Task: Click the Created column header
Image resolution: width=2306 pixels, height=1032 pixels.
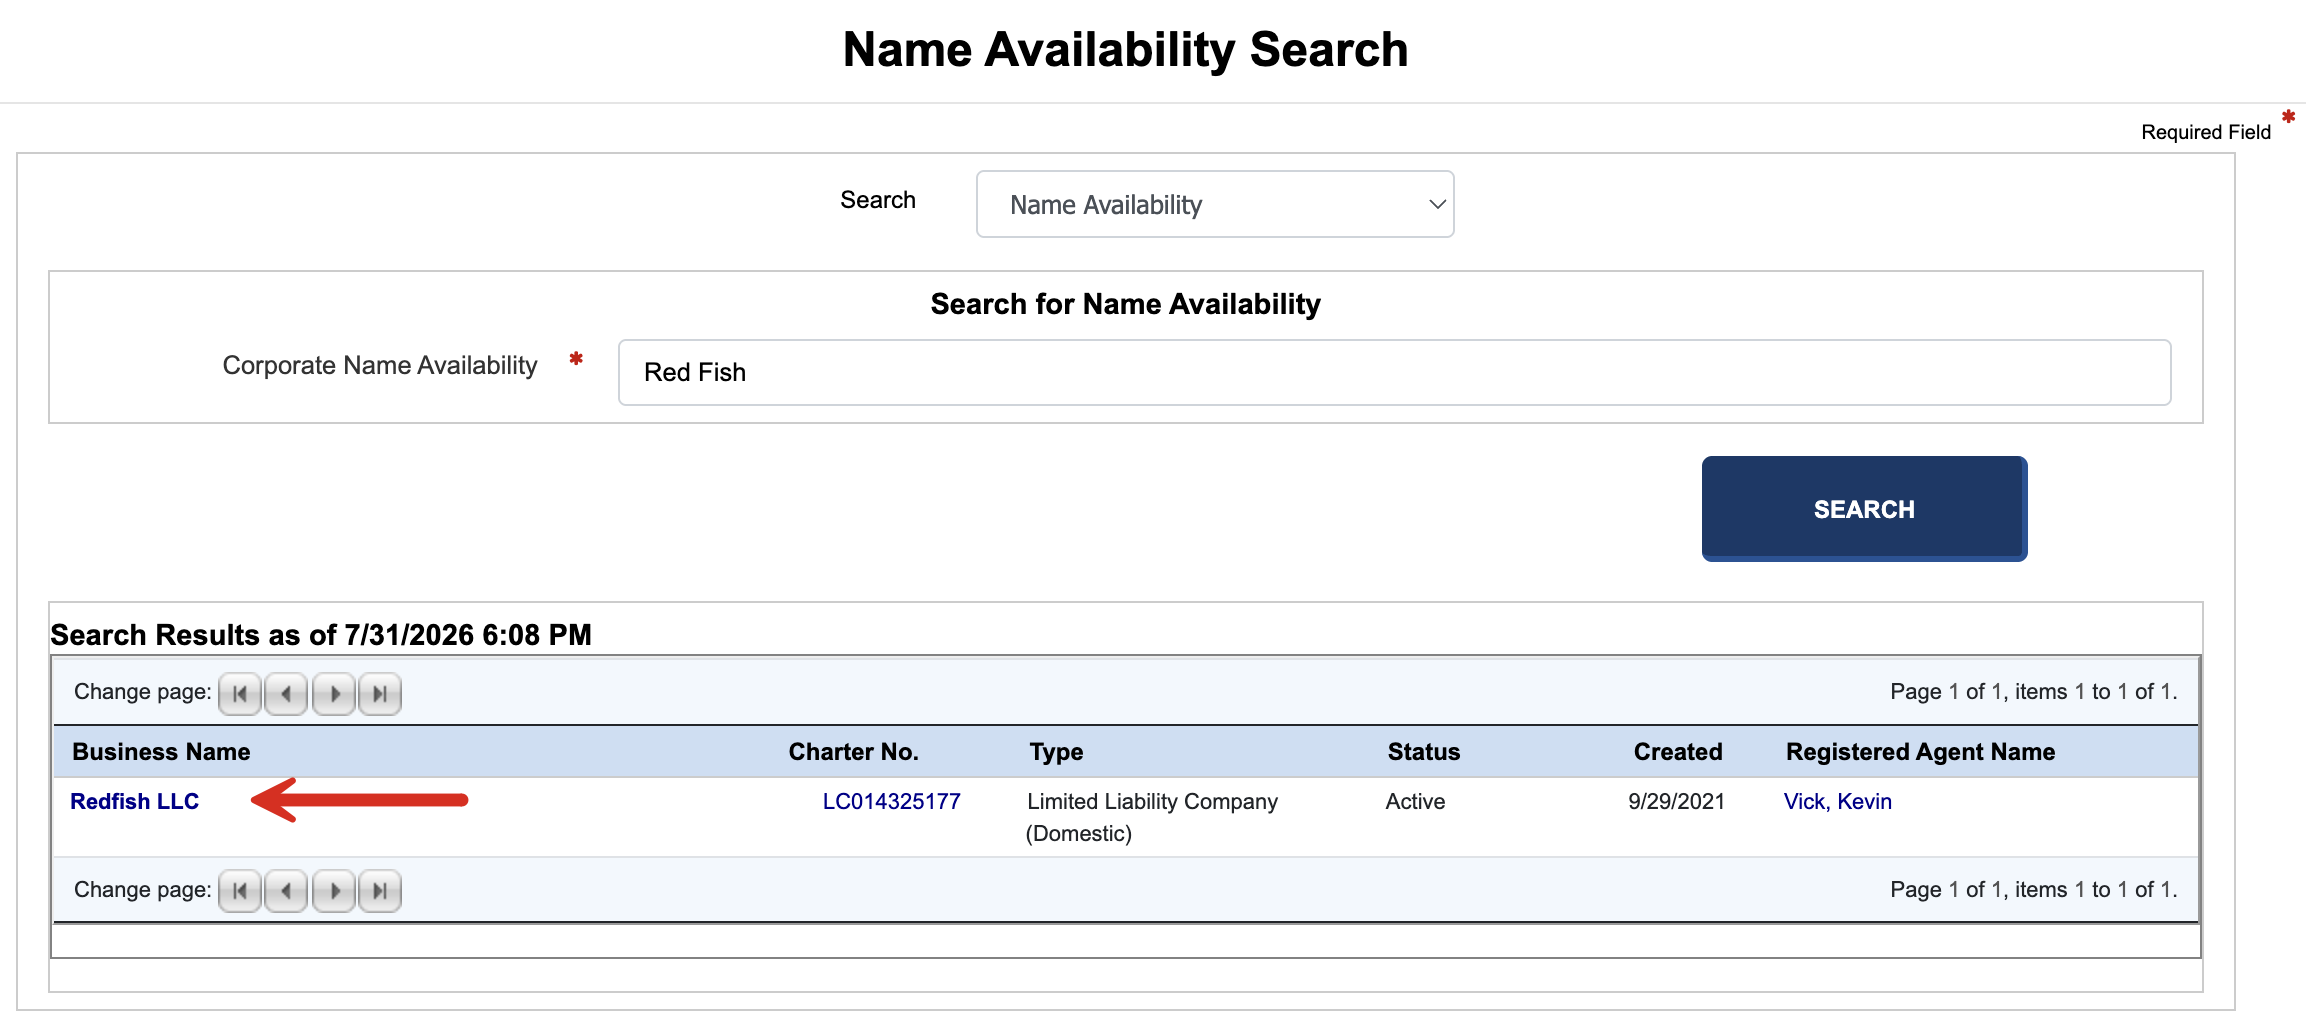Action: pyautogui.click(x=1677, y=752)
